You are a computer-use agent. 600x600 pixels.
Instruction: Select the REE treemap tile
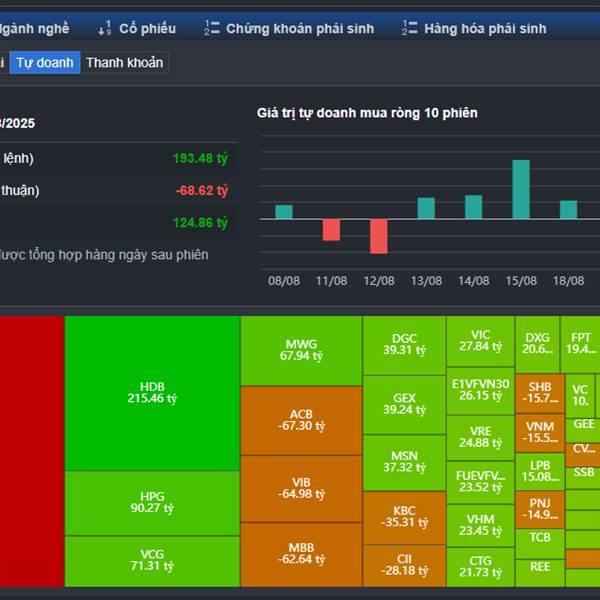[540, 572]
